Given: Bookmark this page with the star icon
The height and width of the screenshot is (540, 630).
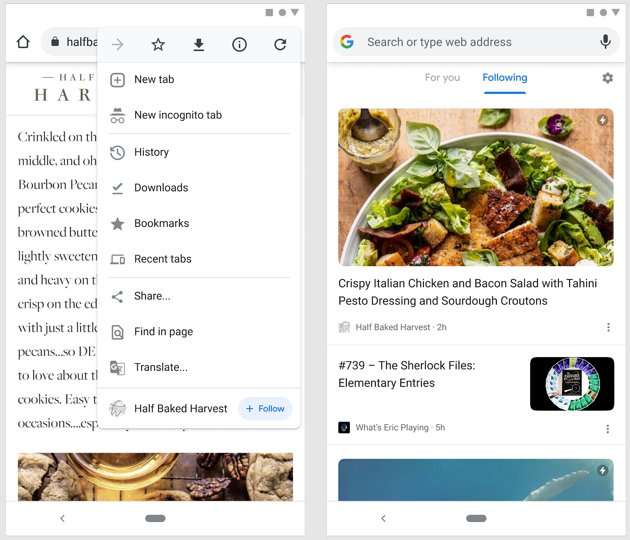Looking at the screenshot, I should (158, 44).
